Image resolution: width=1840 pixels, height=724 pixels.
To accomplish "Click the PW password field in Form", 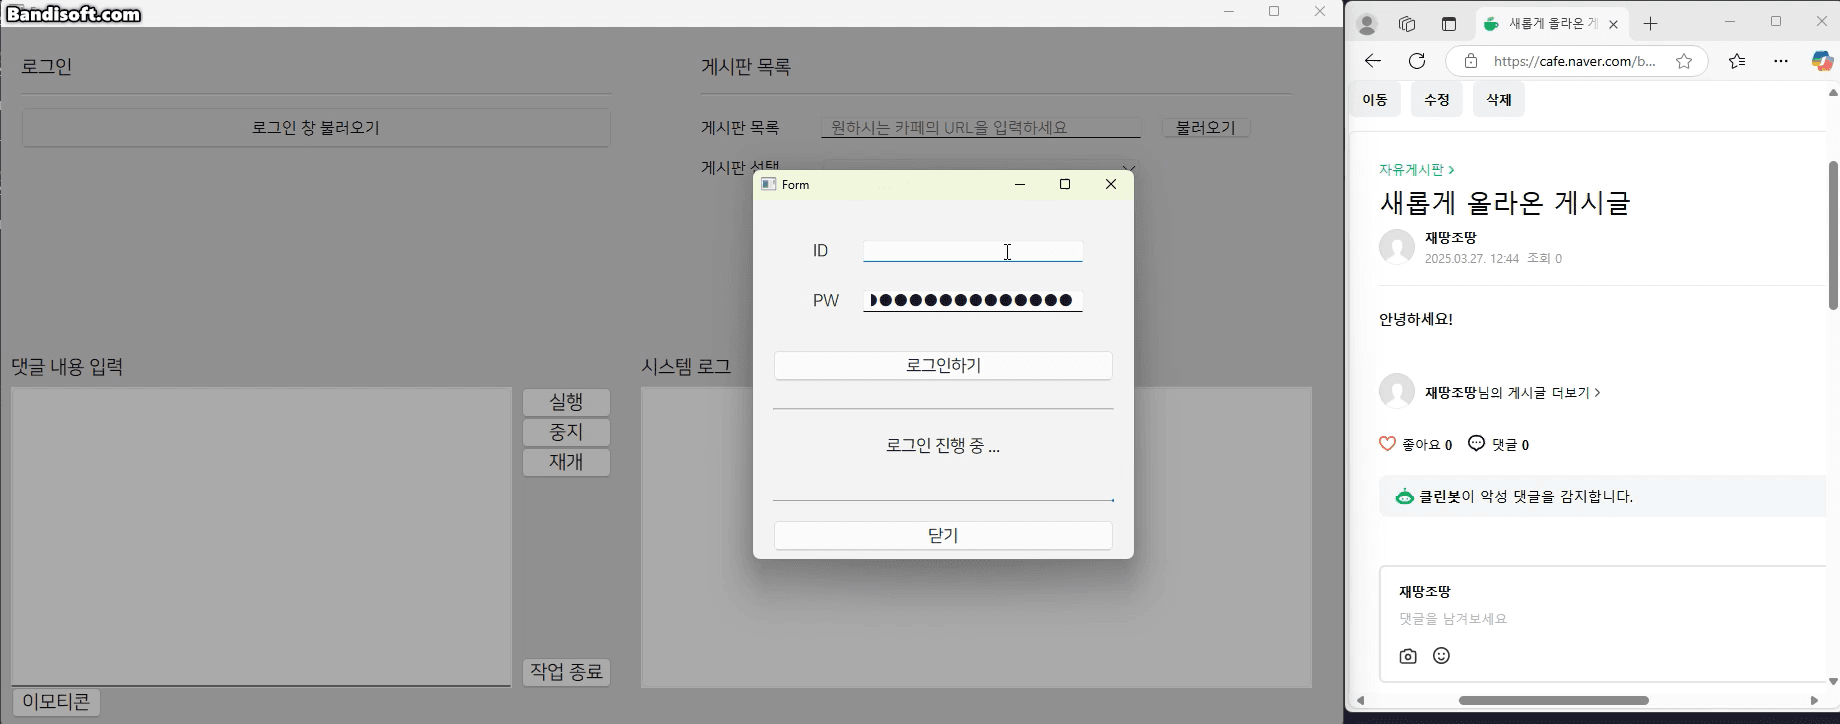I will [973, 300].
